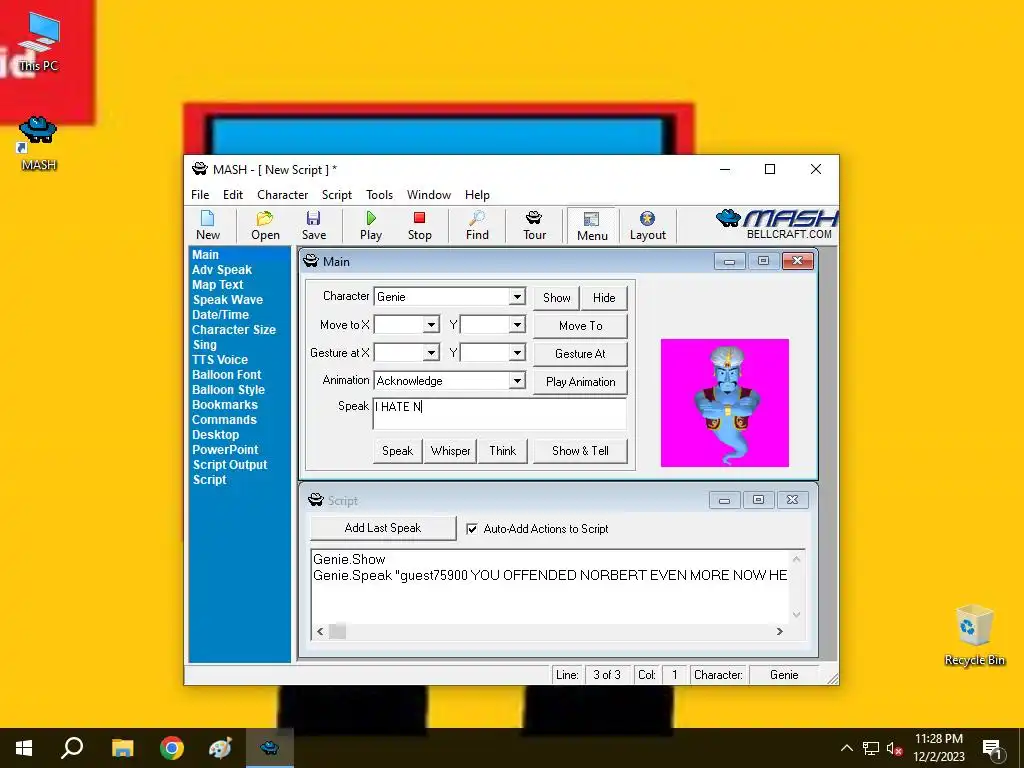Expand the Animation dropdown showing Acknowledge
Image resolution: width=1024 pixels, height=768 pixels.
[x=517, y=381]
